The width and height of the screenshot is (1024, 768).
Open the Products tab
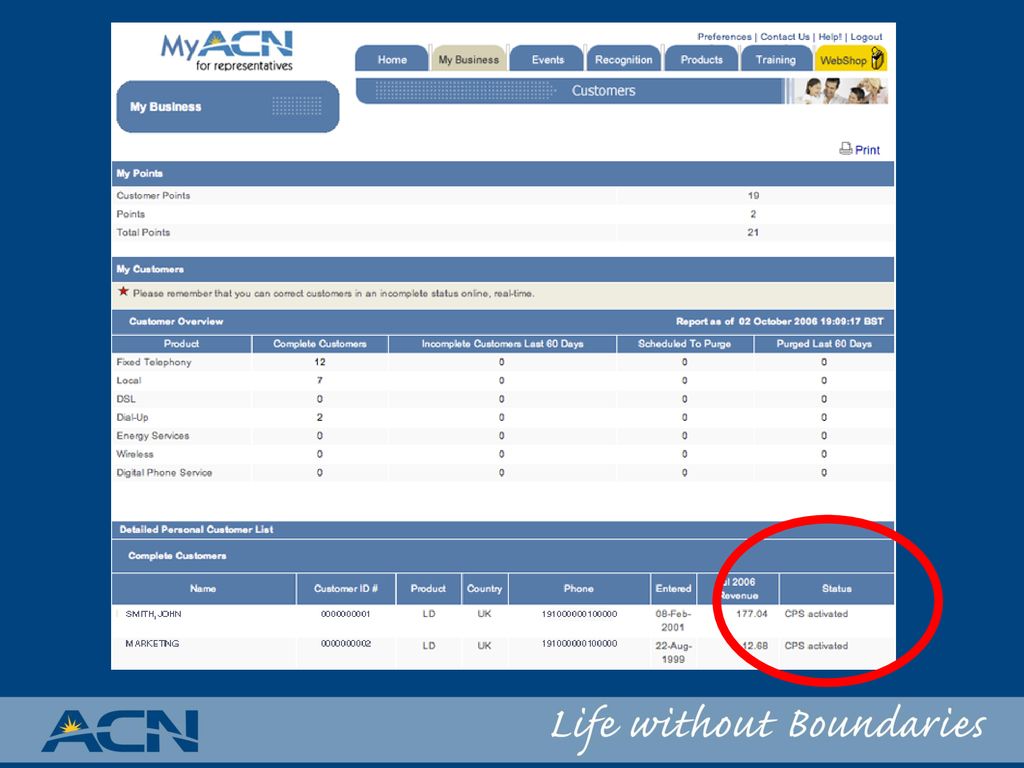click(x=701, y=59)
